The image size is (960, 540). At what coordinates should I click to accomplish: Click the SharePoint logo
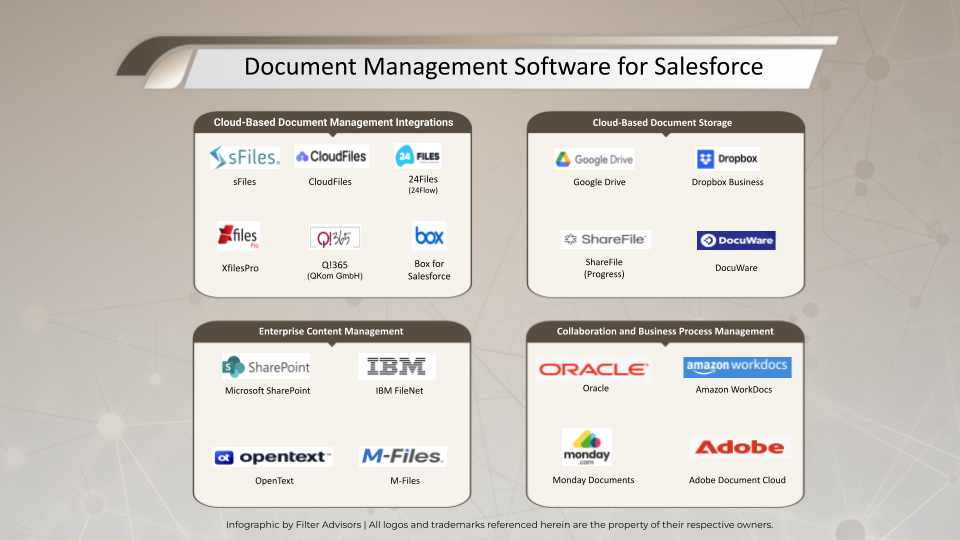pos(266,367)
